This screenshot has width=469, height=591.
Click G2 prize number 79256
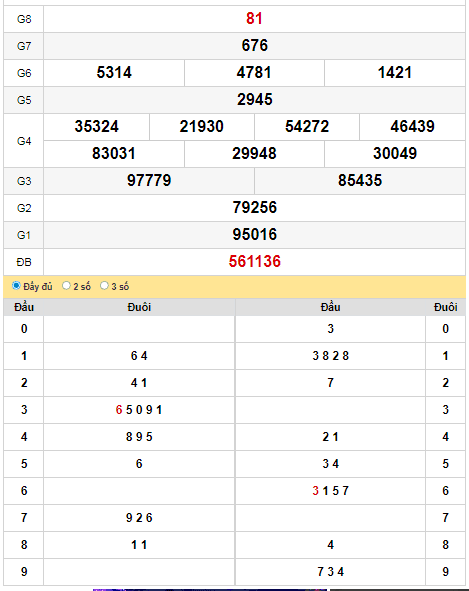coord(254,208)
